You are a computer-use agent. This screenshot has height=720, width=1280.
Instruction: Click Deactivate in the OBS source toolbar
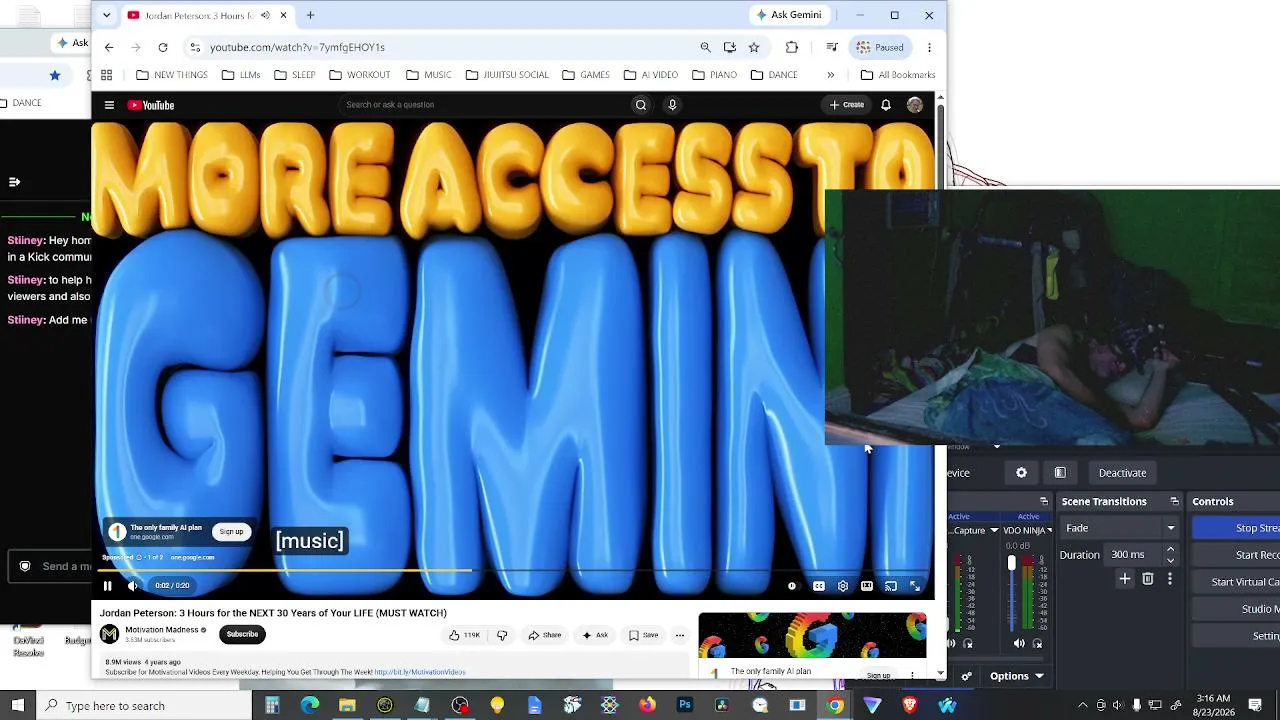tap(1122, 473)
